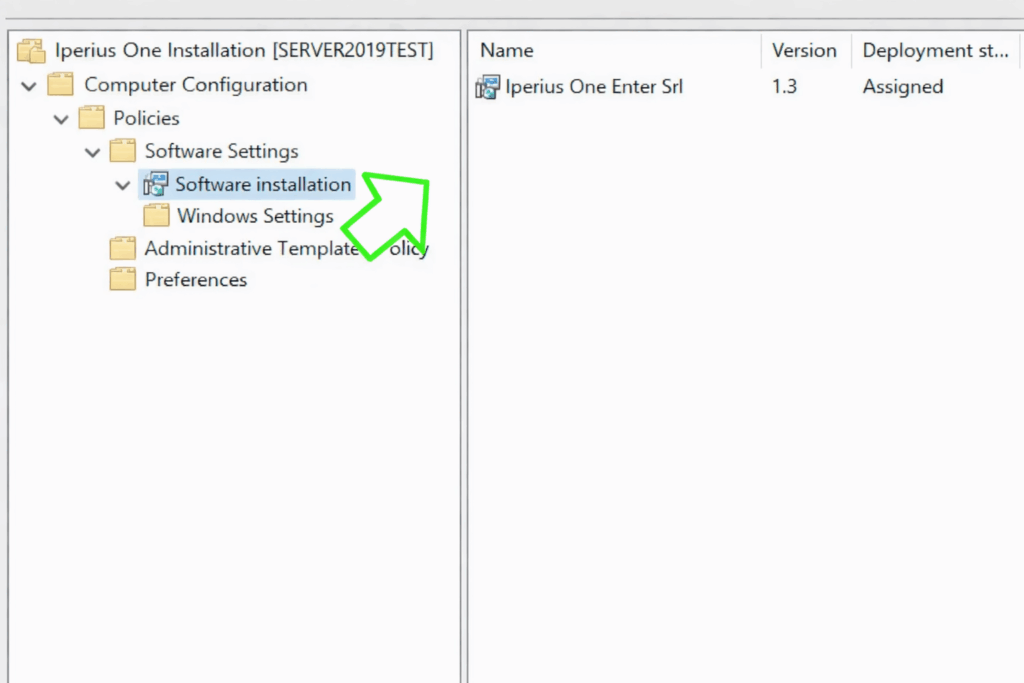Click the divider between tree and list panes
The height and width of the screenshot is (683, 1024).
pos(464,350)
